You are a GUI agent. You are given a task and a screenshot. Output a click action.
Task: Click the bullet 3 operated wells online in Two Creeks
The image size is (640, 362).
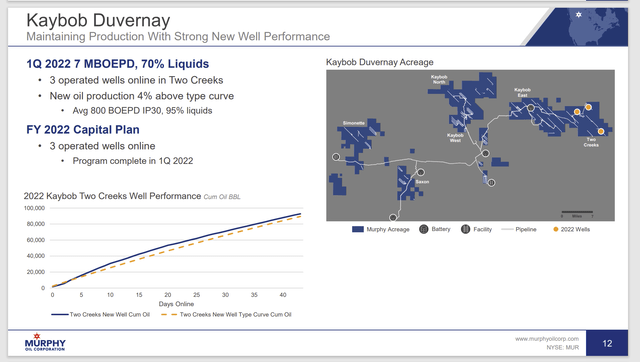pos(136,80)
